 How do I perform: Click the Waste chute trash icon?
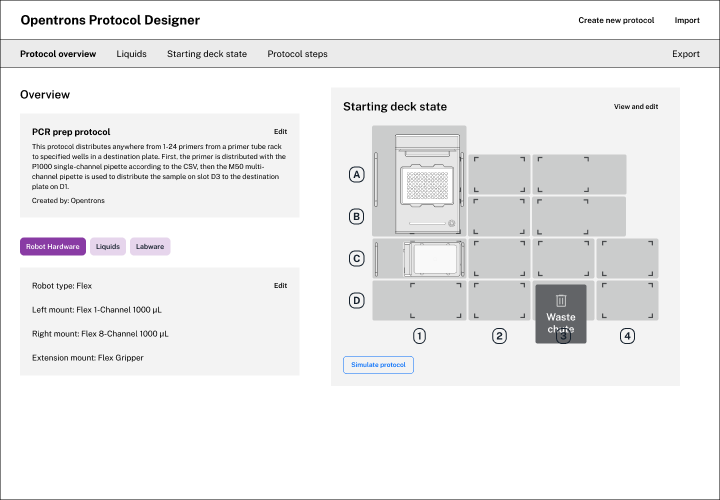pyautogui.click(x=561, y=301)
